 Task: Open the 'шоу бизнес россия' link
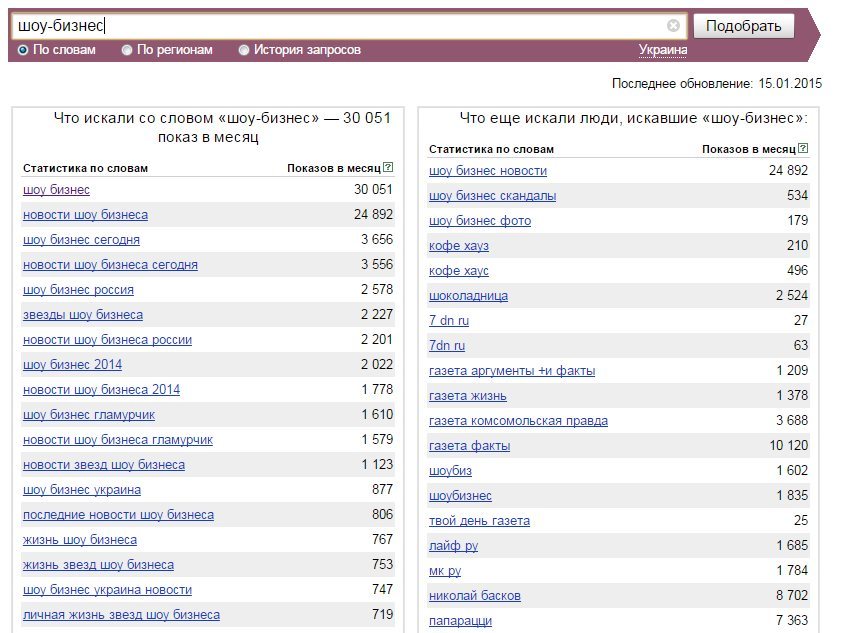pyautogui.click(x=78, y=289)
